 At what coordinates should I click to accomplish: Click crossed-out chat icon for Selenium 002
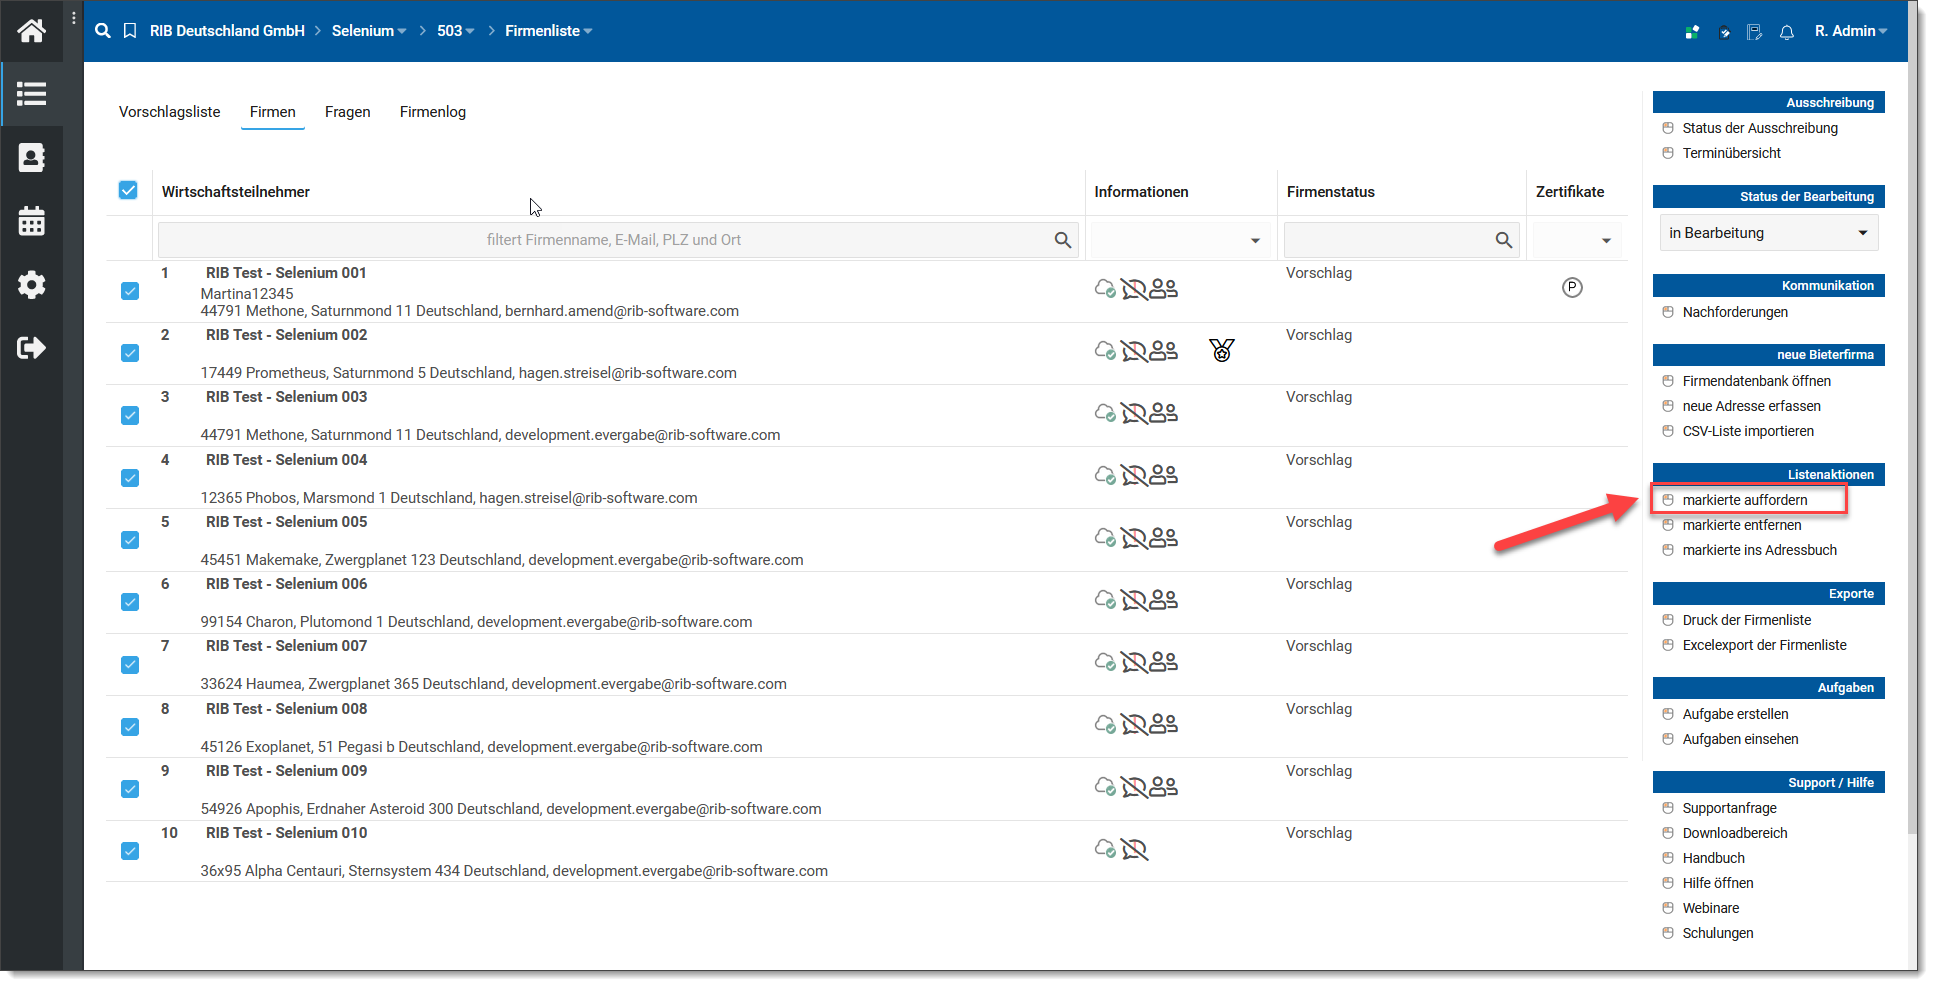(x=1134, y=351)
